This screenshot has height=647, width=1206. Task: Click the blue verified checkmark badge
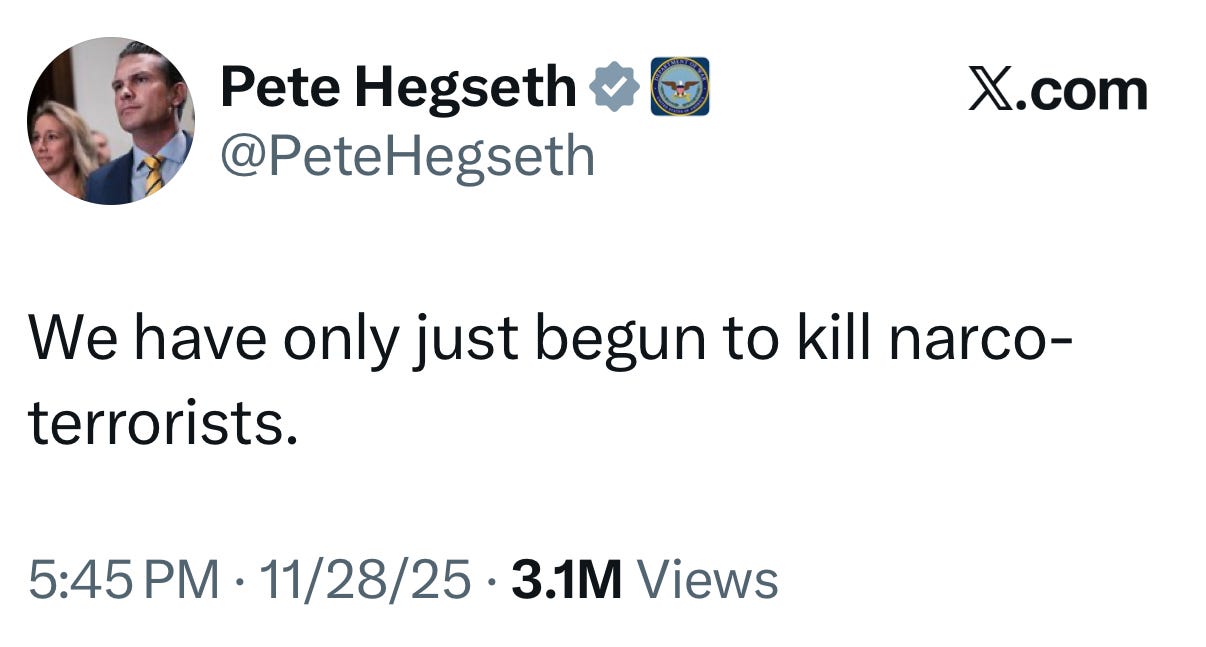615,87
